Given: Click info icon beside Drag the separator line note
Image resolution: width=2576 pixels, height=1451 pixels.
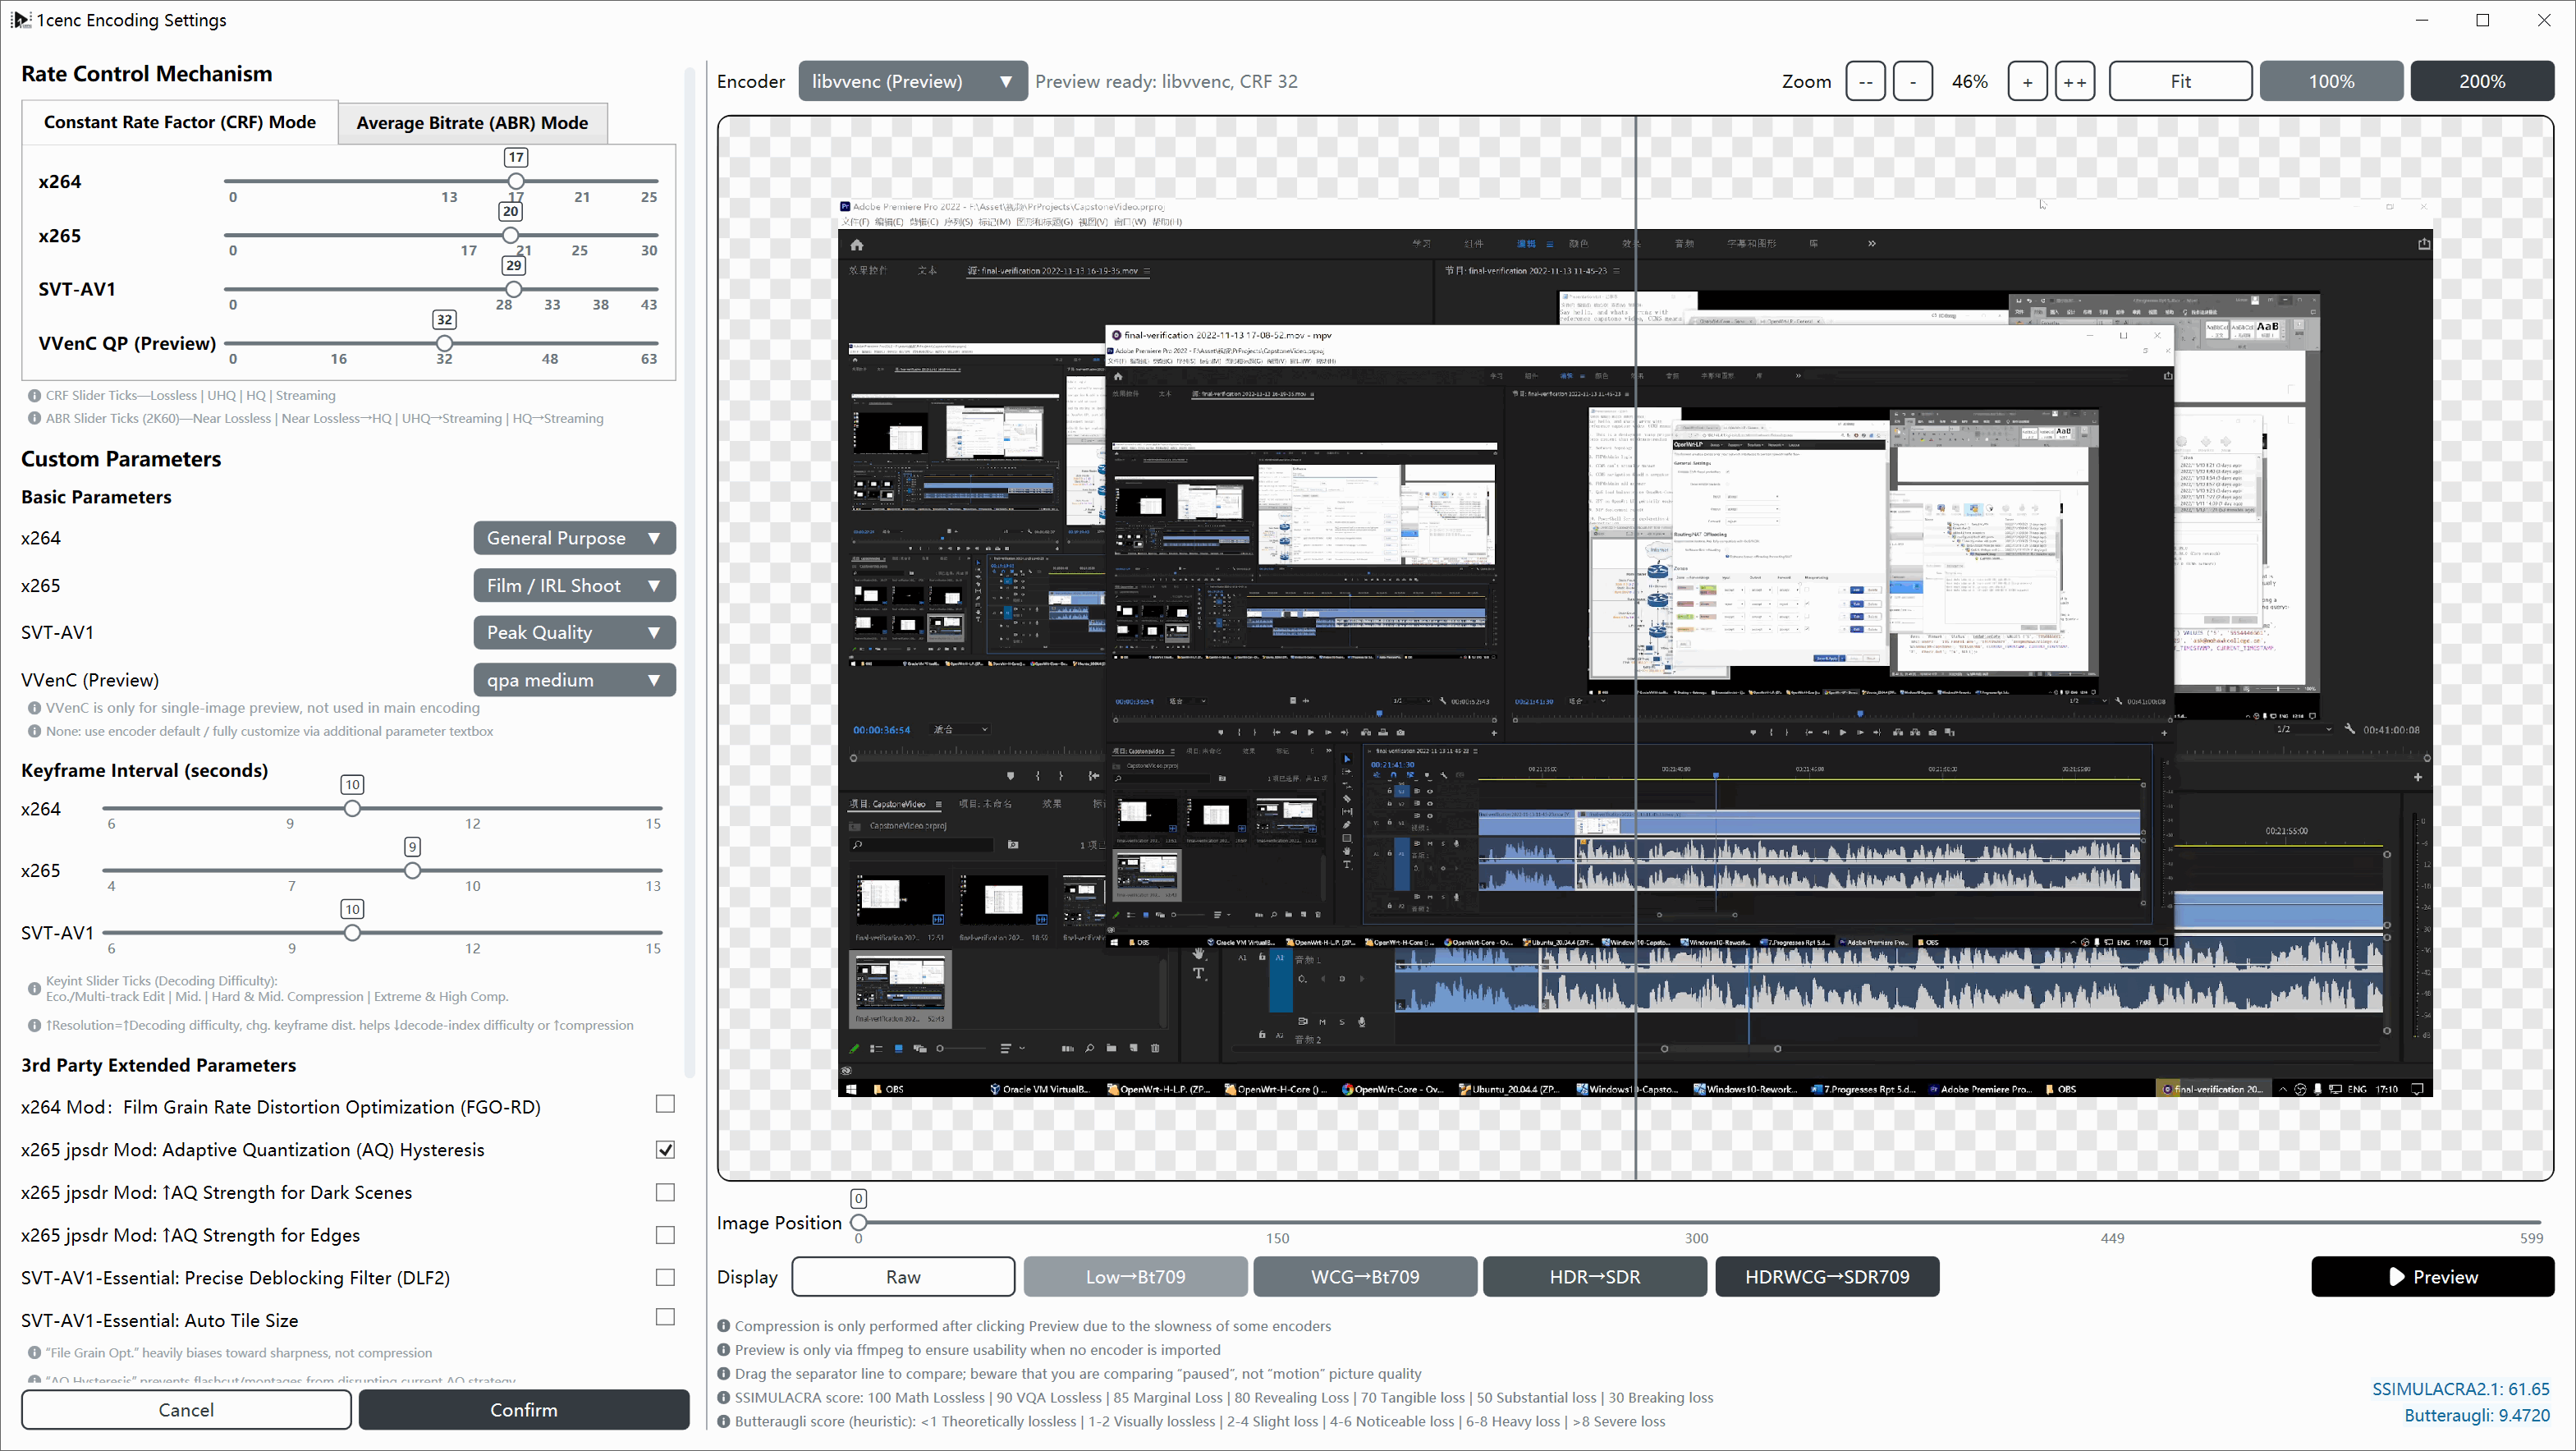Looking at the screenshot, I should pos(723,1373).
